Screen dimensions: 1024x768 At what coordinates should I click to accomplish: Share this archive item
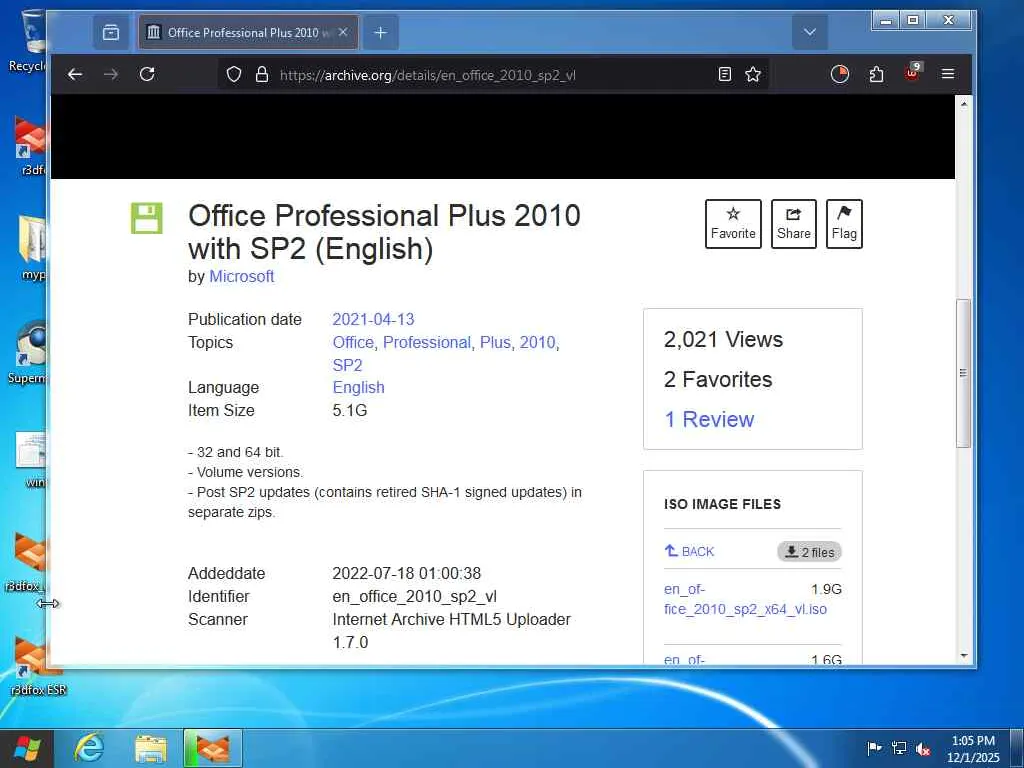(x=793, y=224)
